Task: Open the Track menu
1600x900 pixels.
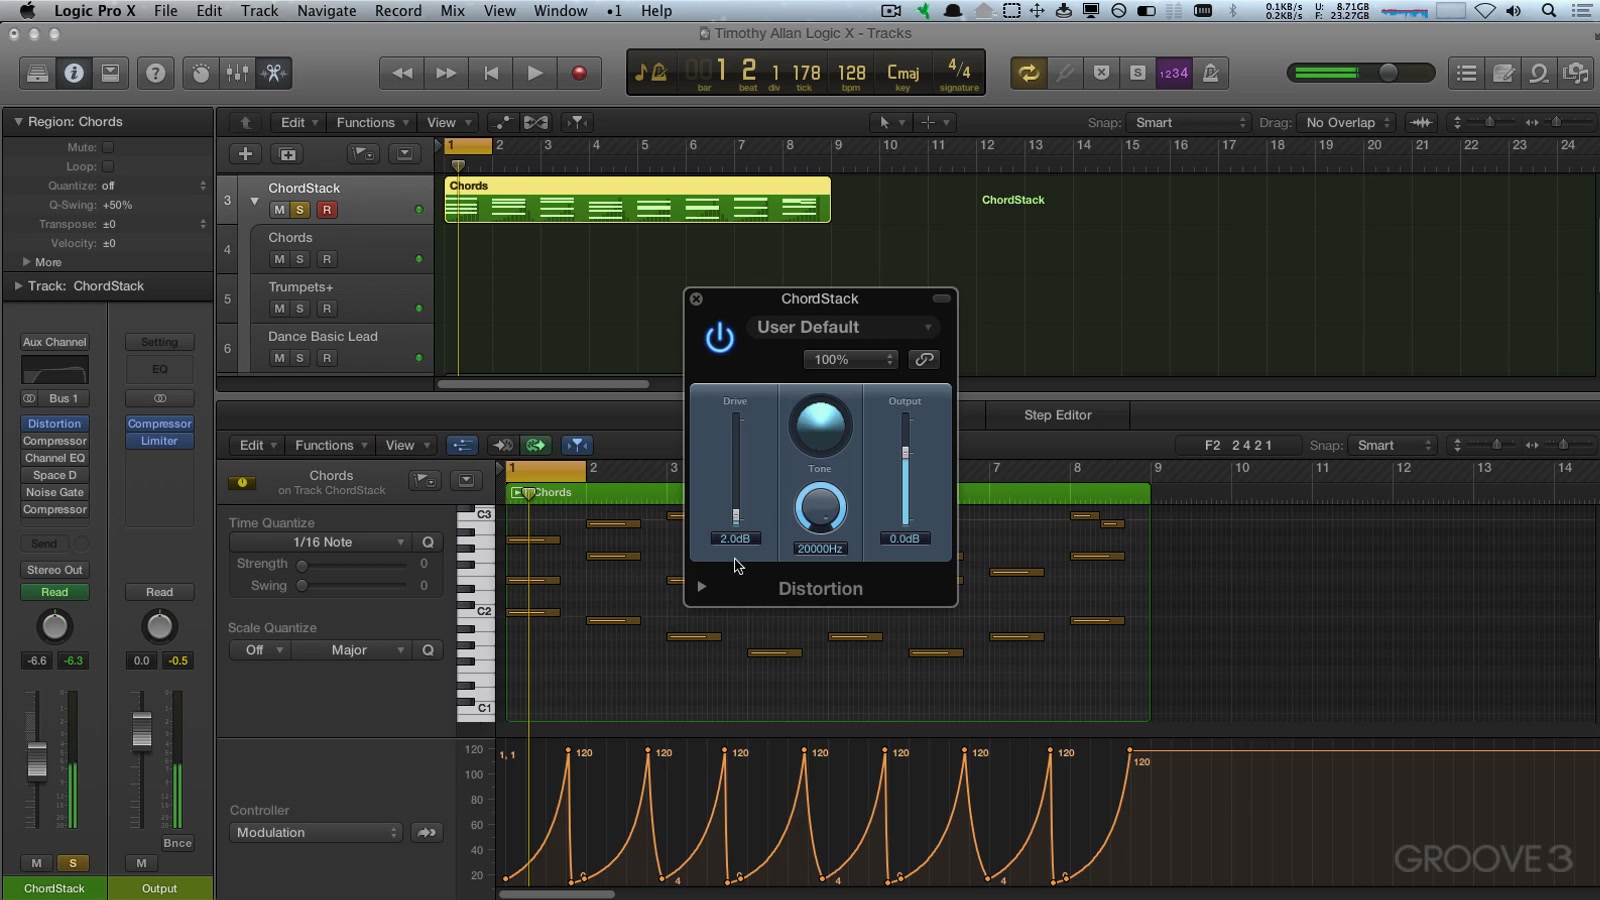Action: coord(259,11)
